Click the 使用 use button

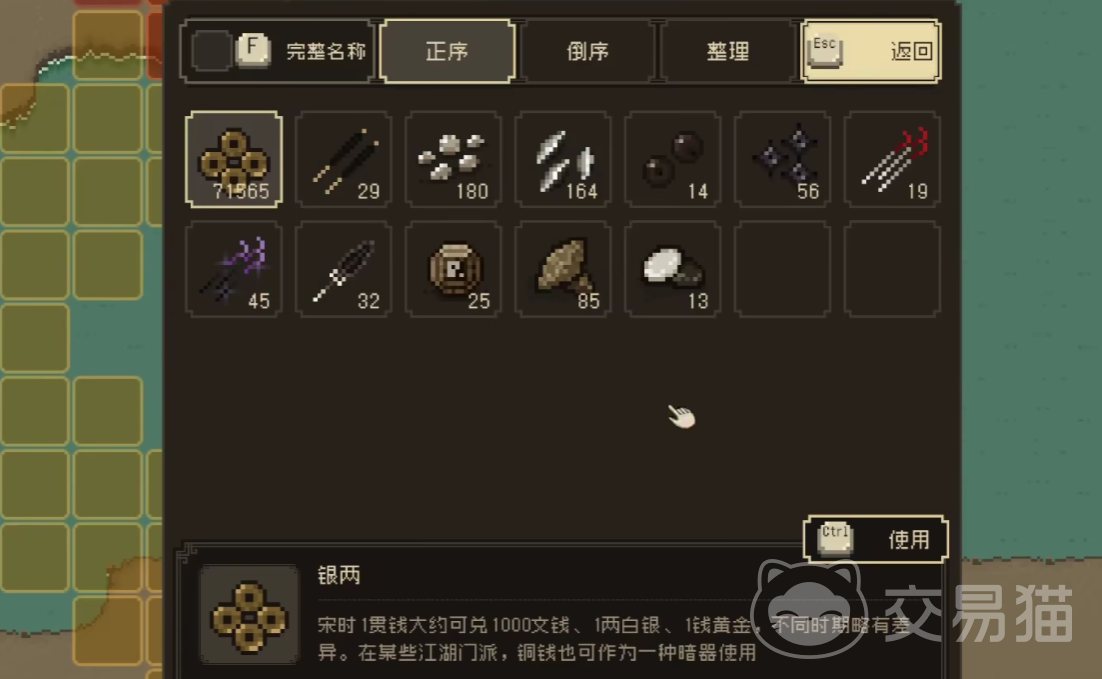click(x=876, y=539)
